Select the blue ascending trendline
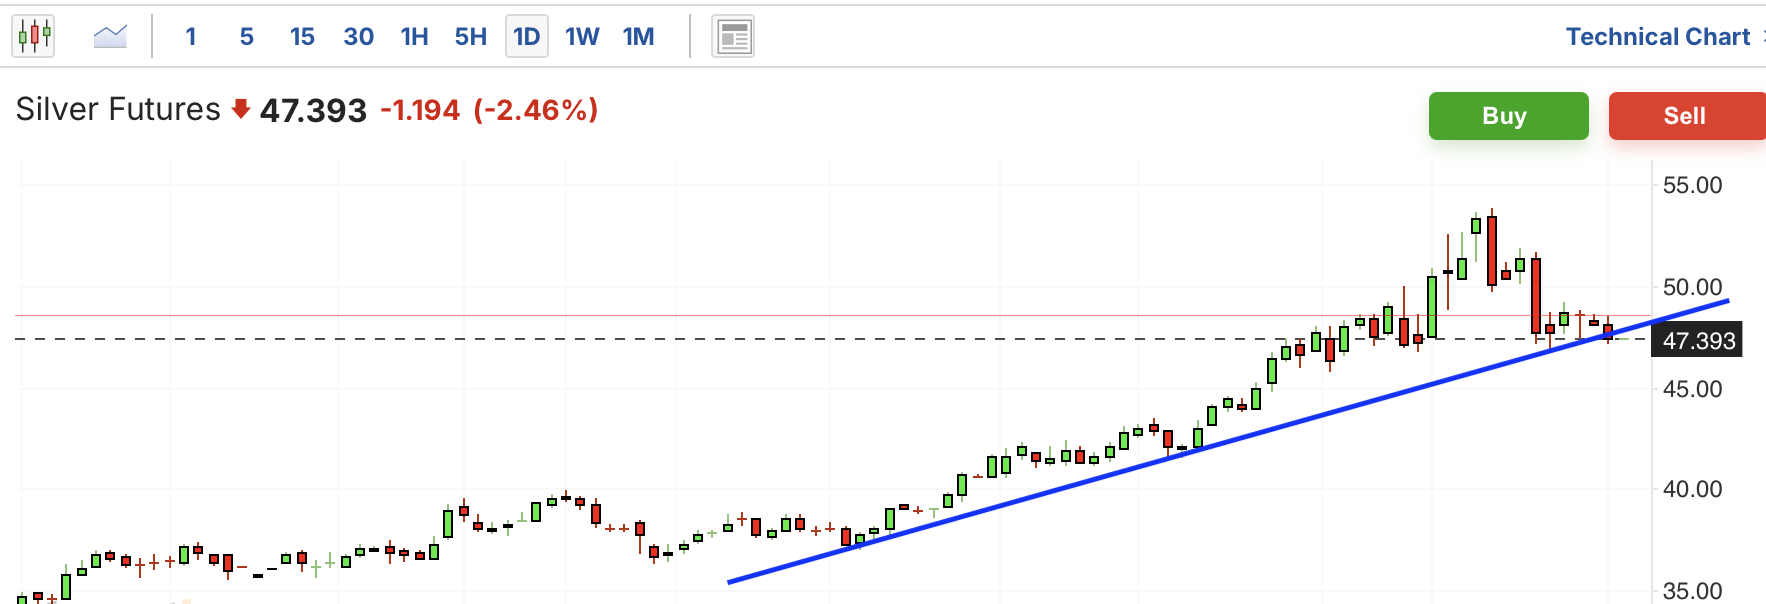This screenshot has width=1766, height=604. click(1228, 441)
